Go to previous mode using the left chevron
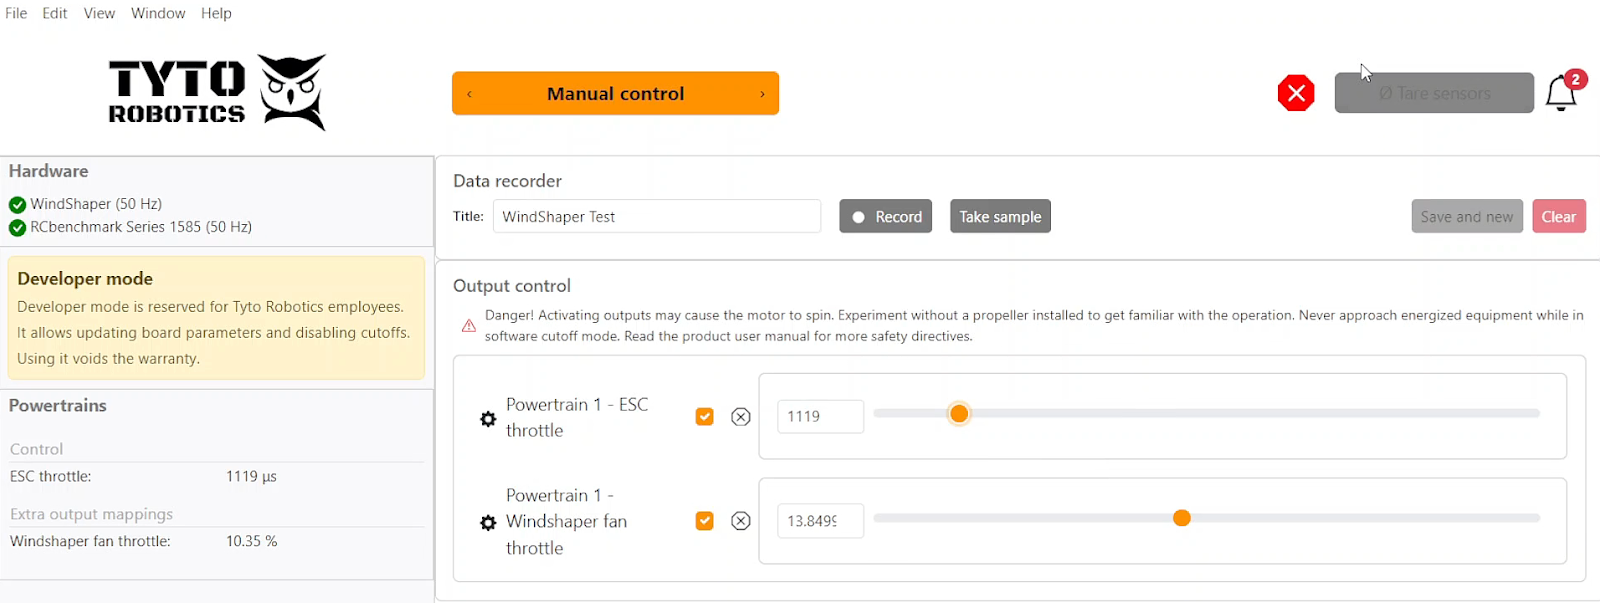 point(469,94)
